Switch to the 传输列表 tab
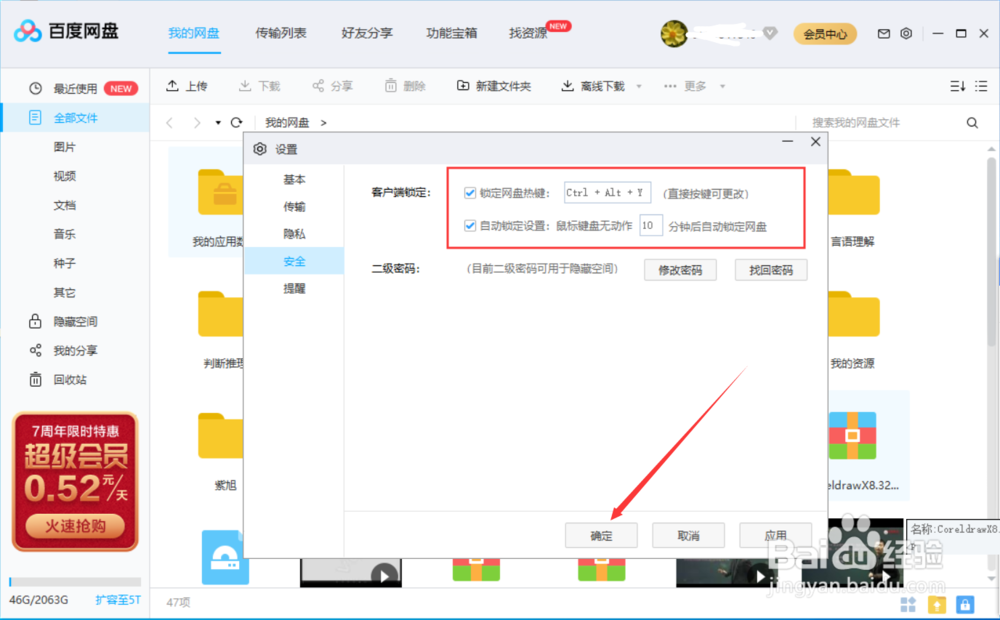Viewport: 1000px width, 620px height. pyautogui.click(x=280, y=33)
